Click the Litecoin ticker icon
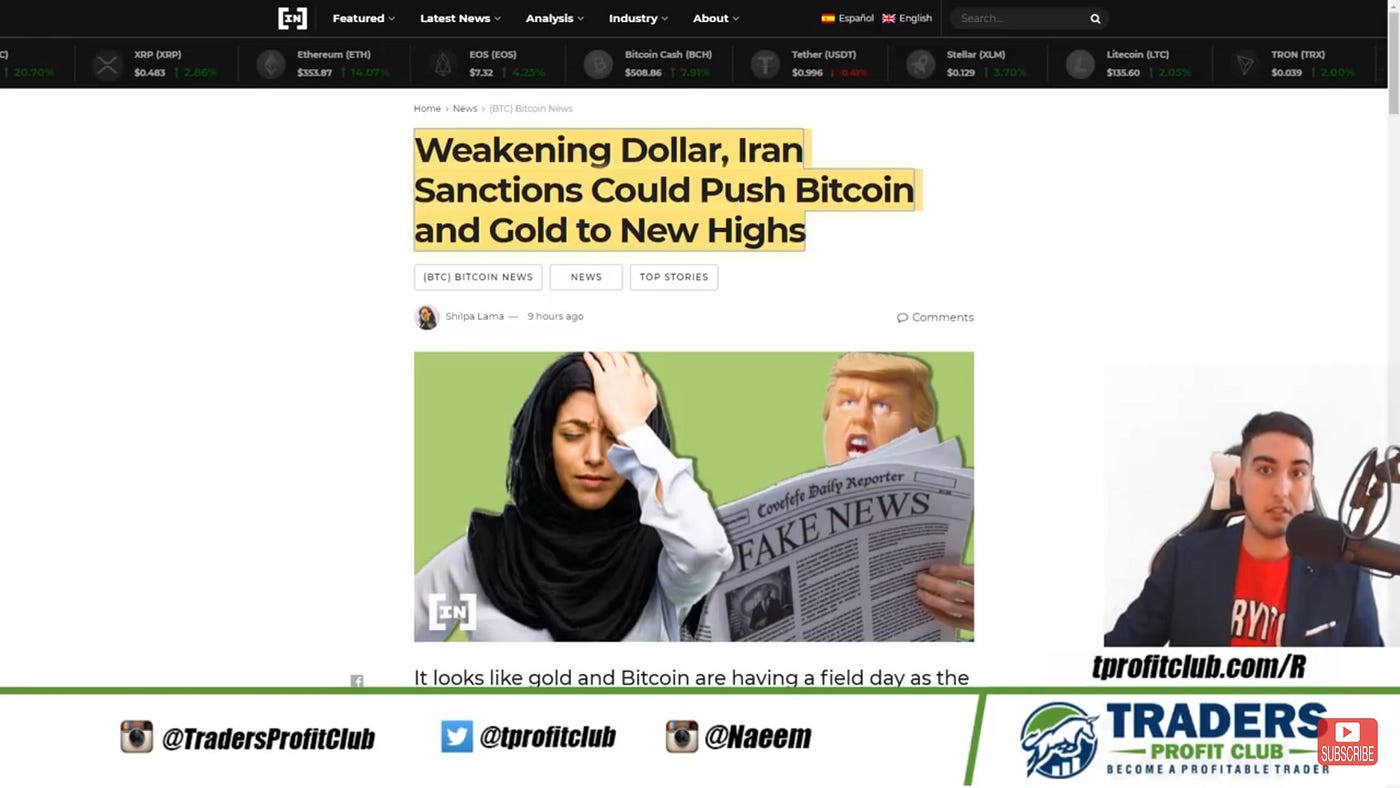Viewport: 1400px width, 788px height. (x=1080, y=65)
